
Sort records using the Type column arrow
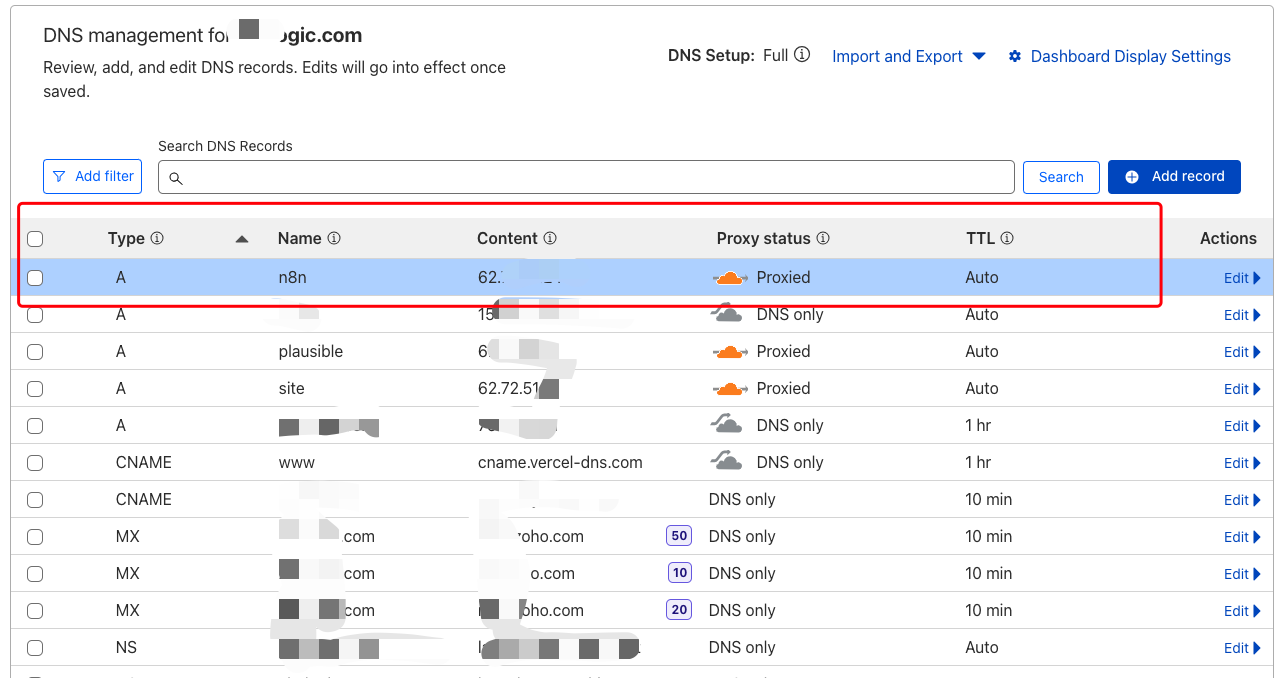[x=241, y=239]
